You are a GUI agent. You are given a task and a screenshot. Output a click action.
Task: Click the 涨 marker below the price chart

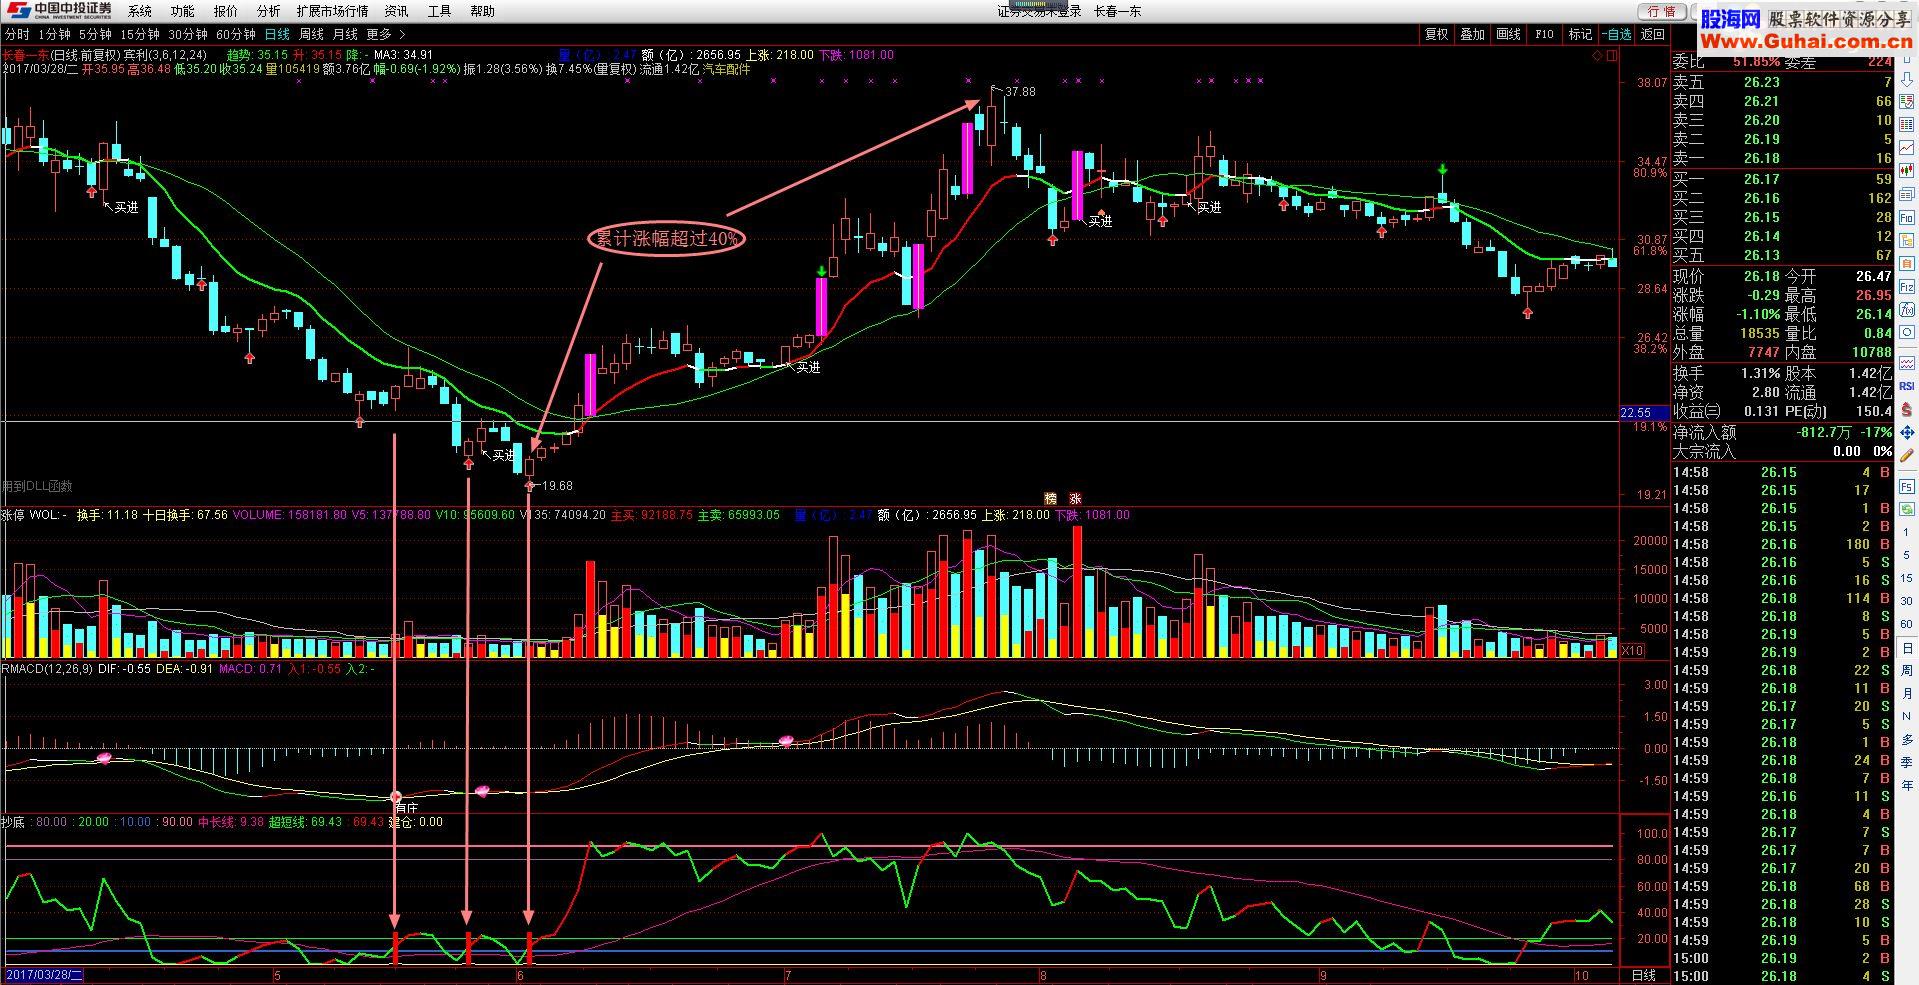[x=1075, y=498]
